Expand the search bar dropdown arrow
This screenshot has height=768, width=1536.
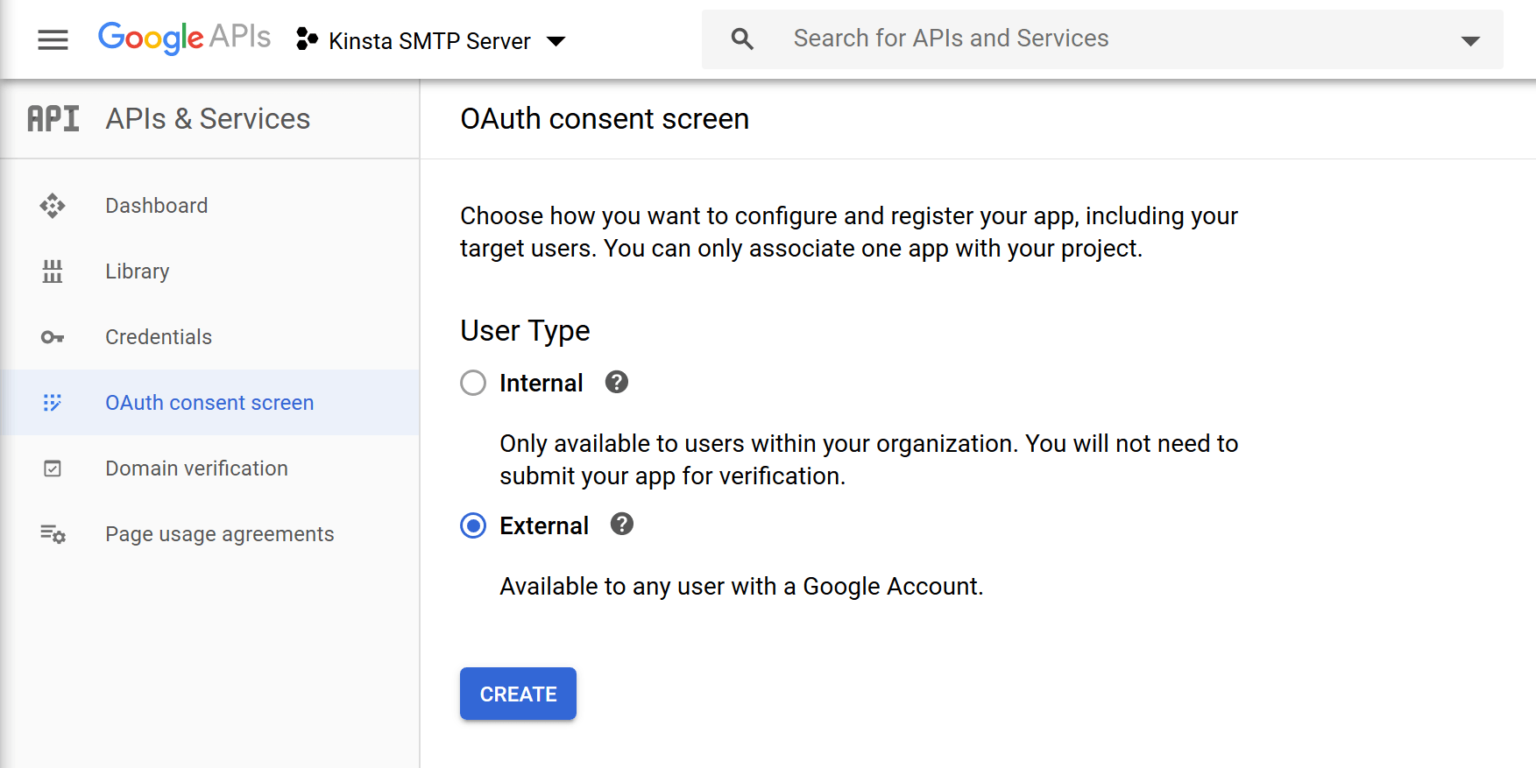coord(1469,40)
